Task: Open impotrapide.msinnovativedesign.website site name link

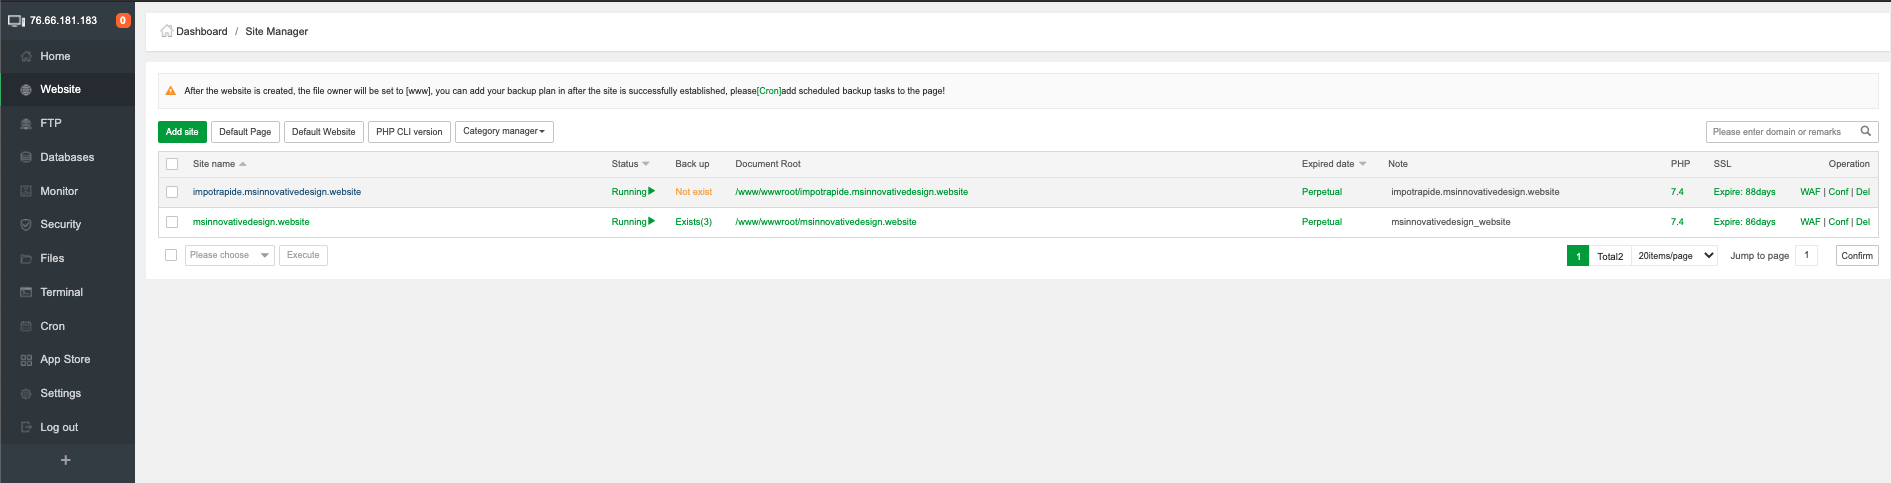Action: [x=277, y=192]
